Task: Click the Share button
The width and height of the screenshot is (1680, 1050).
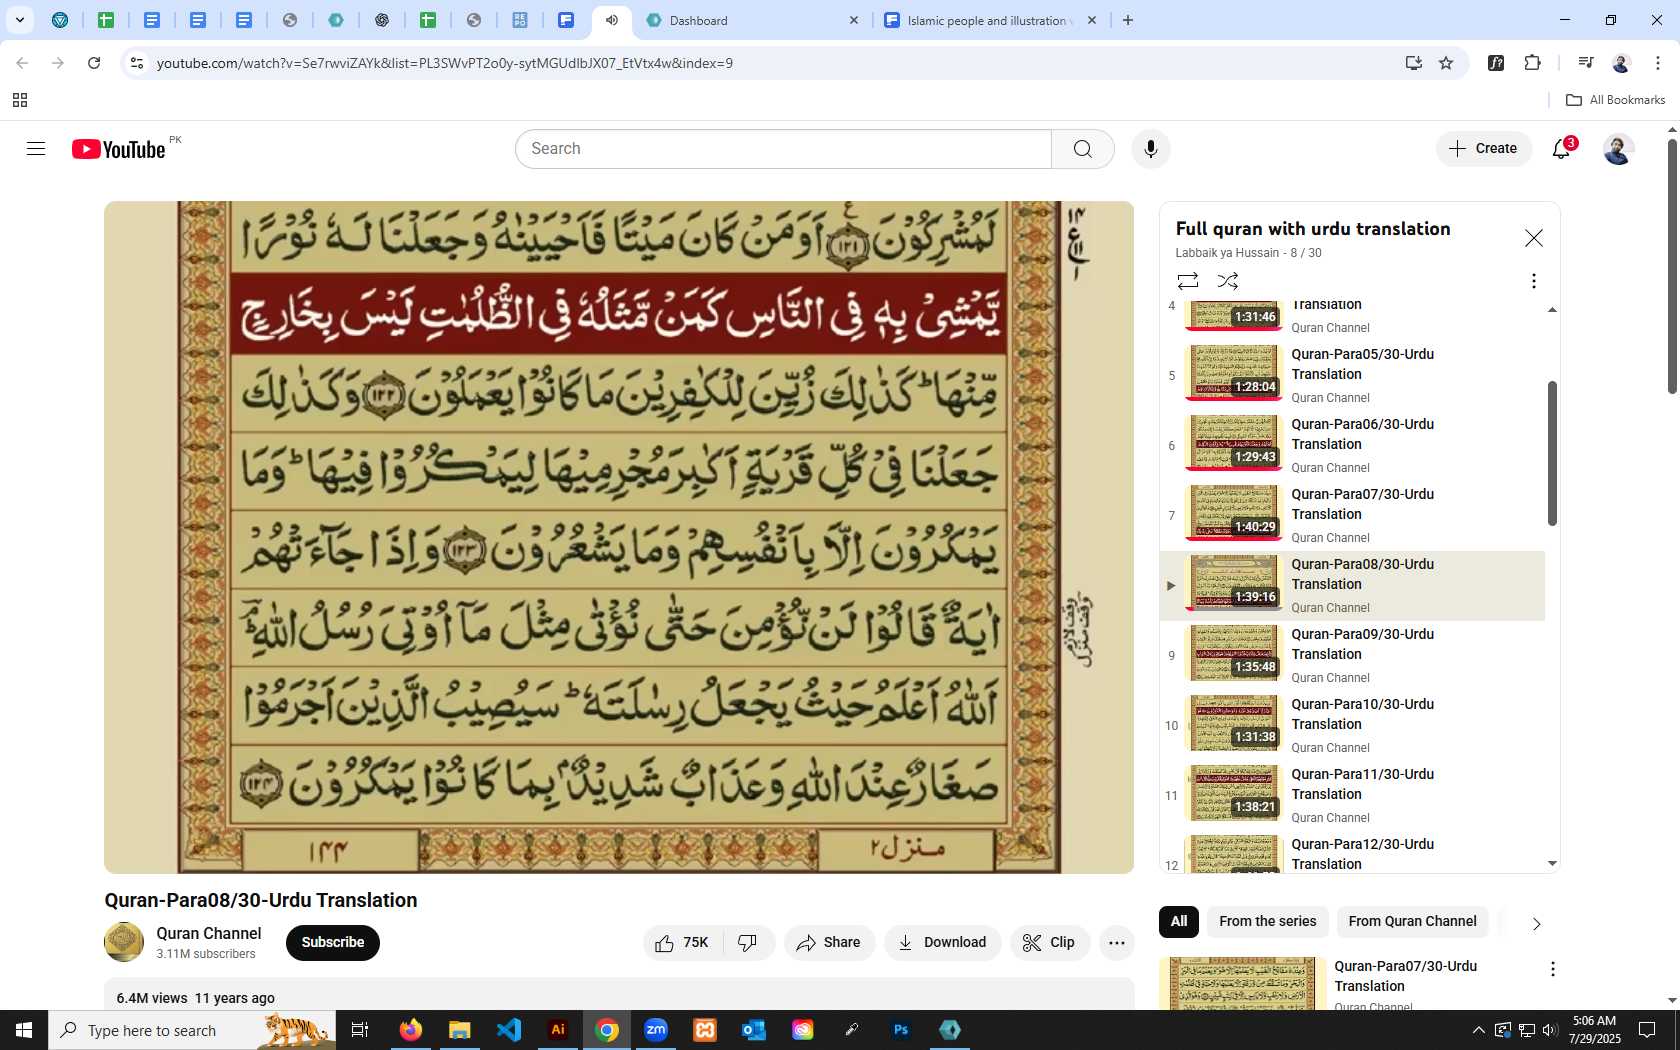Action: (829, 943)
